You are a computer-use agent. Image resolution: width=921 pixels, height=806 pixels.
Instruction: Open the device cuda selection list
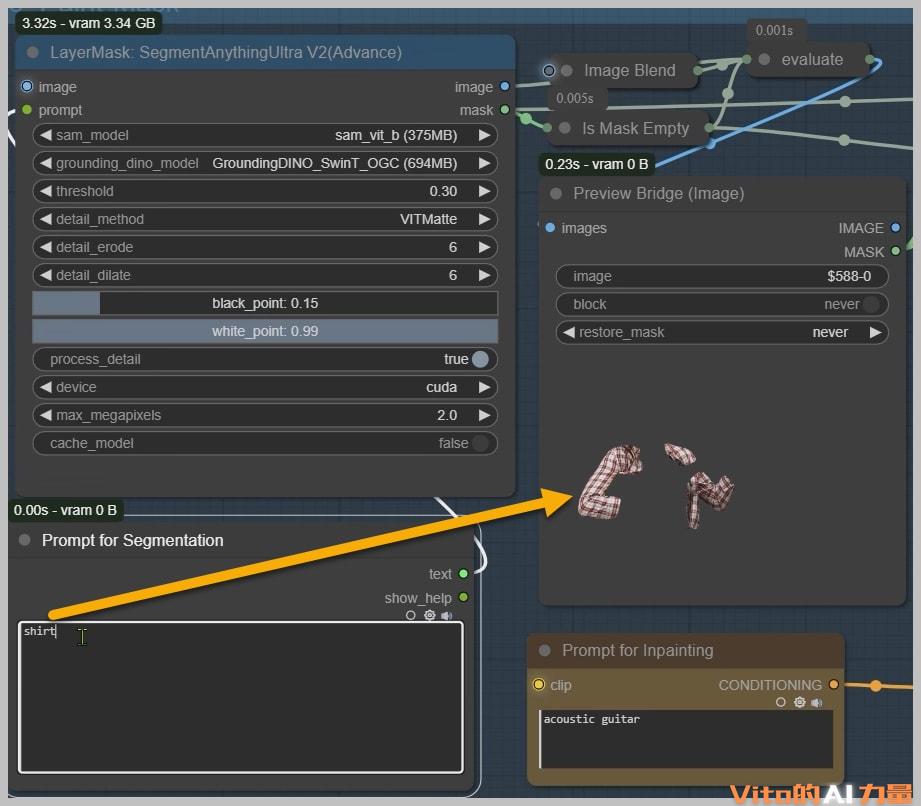click(x=265, y=387)
